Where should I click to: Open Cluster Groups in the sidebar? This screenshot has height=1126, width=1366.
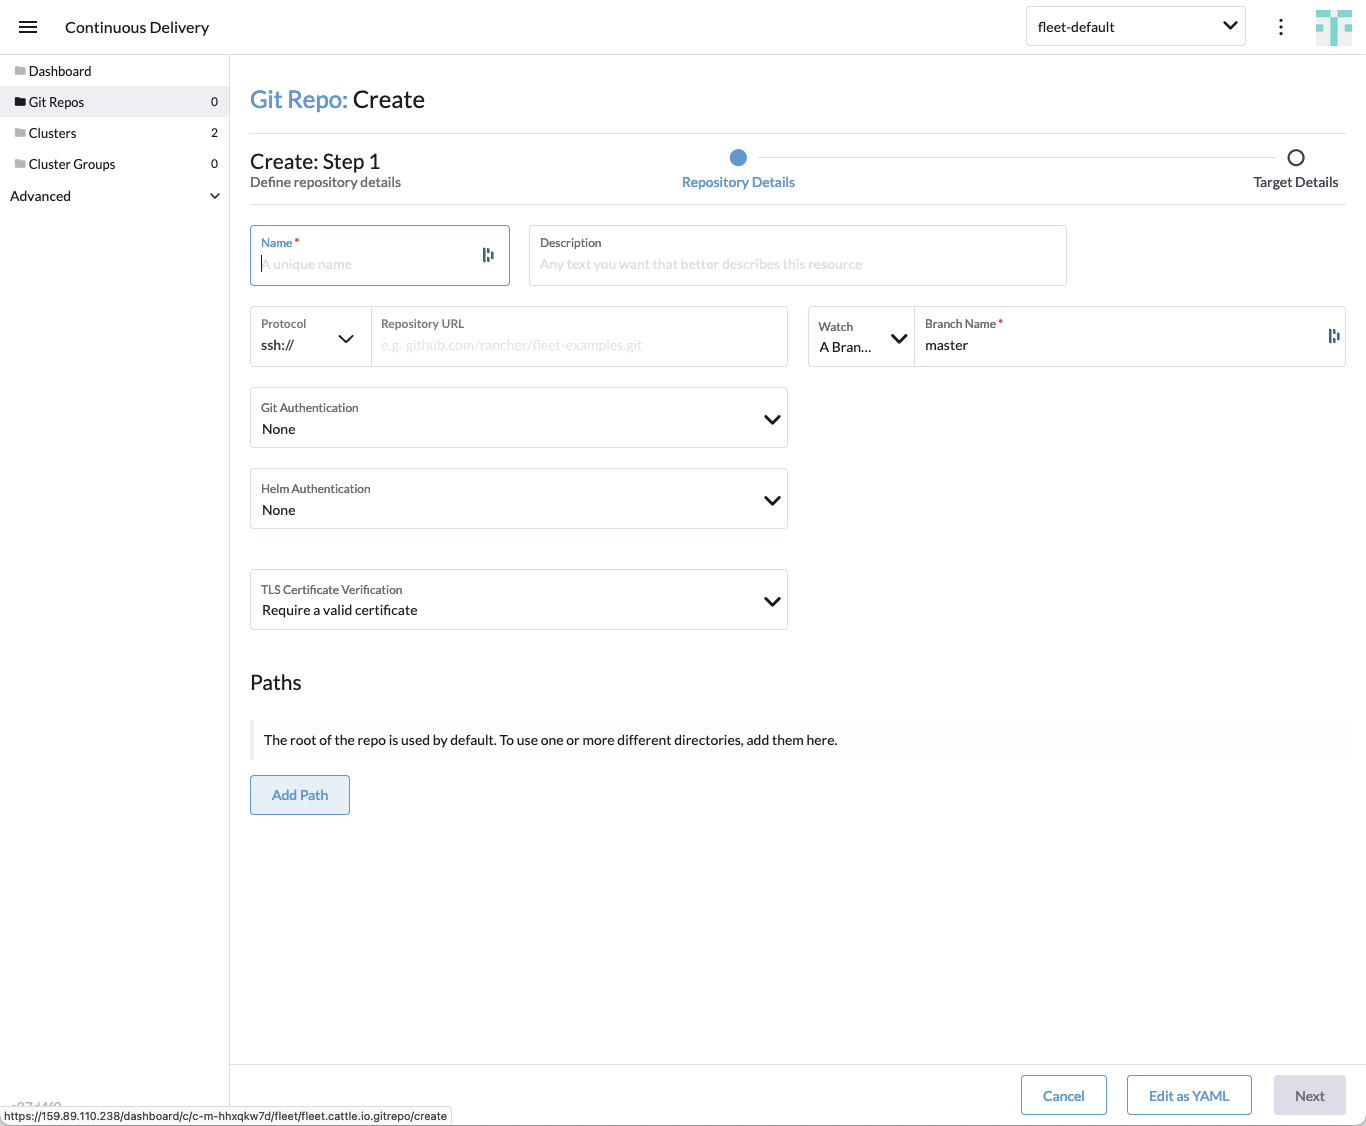tap(115, 164)
